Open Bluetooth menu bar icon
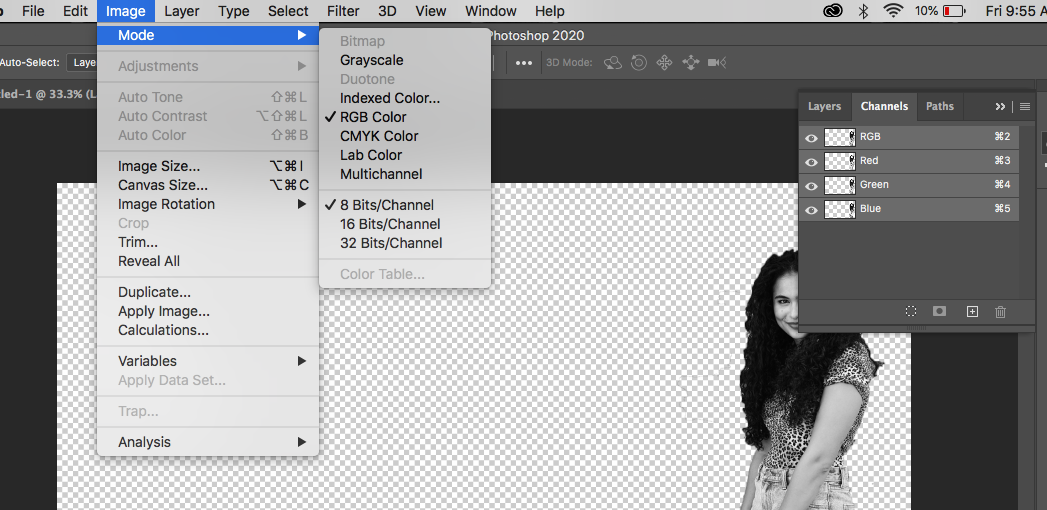This screenshot has height=510, width=1047. pyautogui.click(x=863, y=11)
